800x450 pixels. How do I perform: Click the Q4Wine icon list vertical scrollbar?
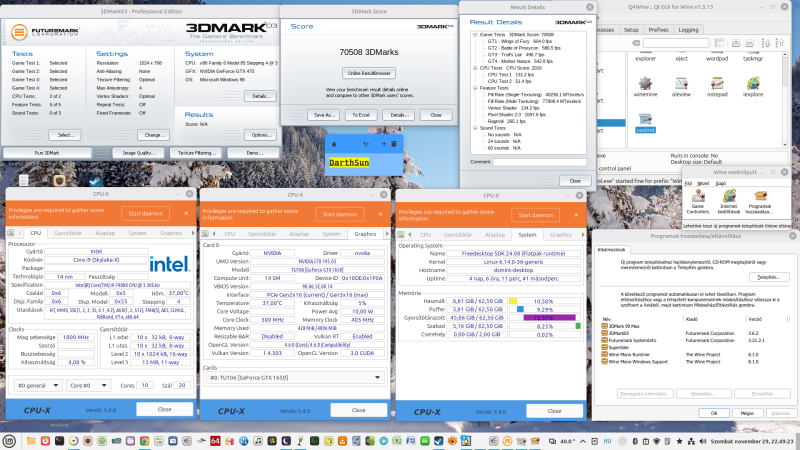click(x=785, y=99)
